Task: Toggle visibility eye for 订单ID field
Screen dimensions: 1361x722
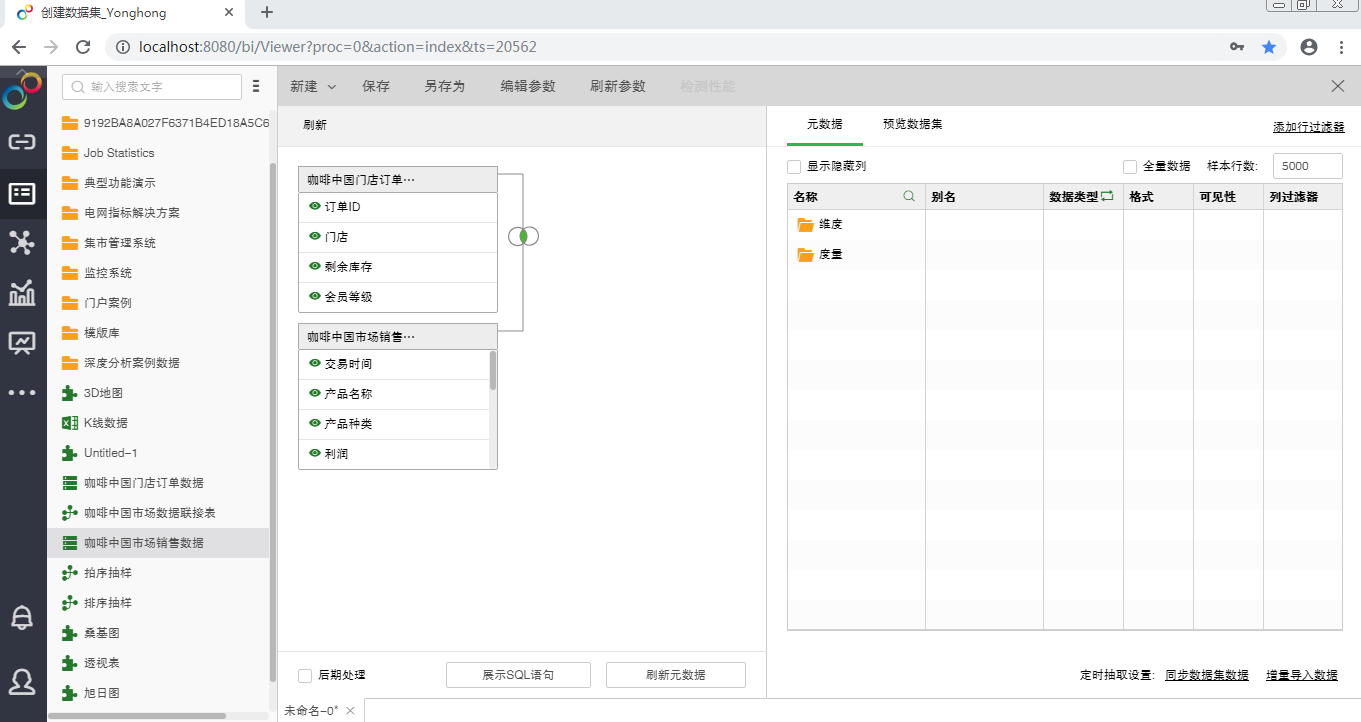Action: tap(315, 206)
